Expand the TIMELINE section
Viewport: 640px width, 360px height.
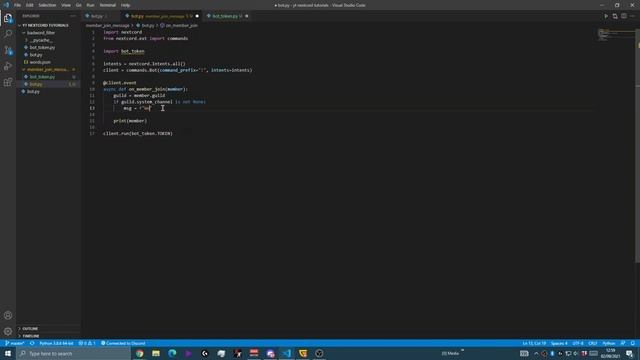[31, 336]
